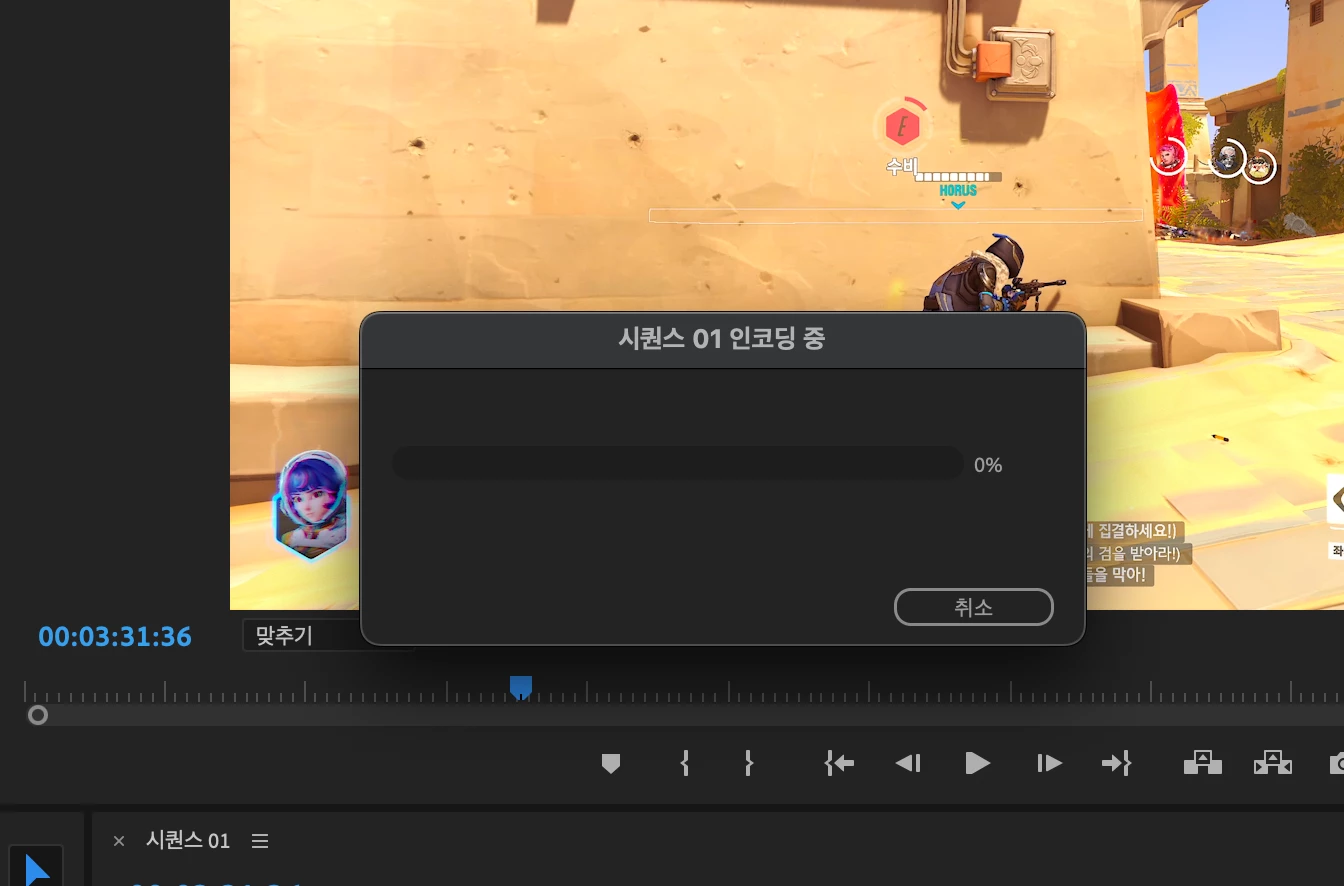Click the blue playhead marker

coord(521,688)
